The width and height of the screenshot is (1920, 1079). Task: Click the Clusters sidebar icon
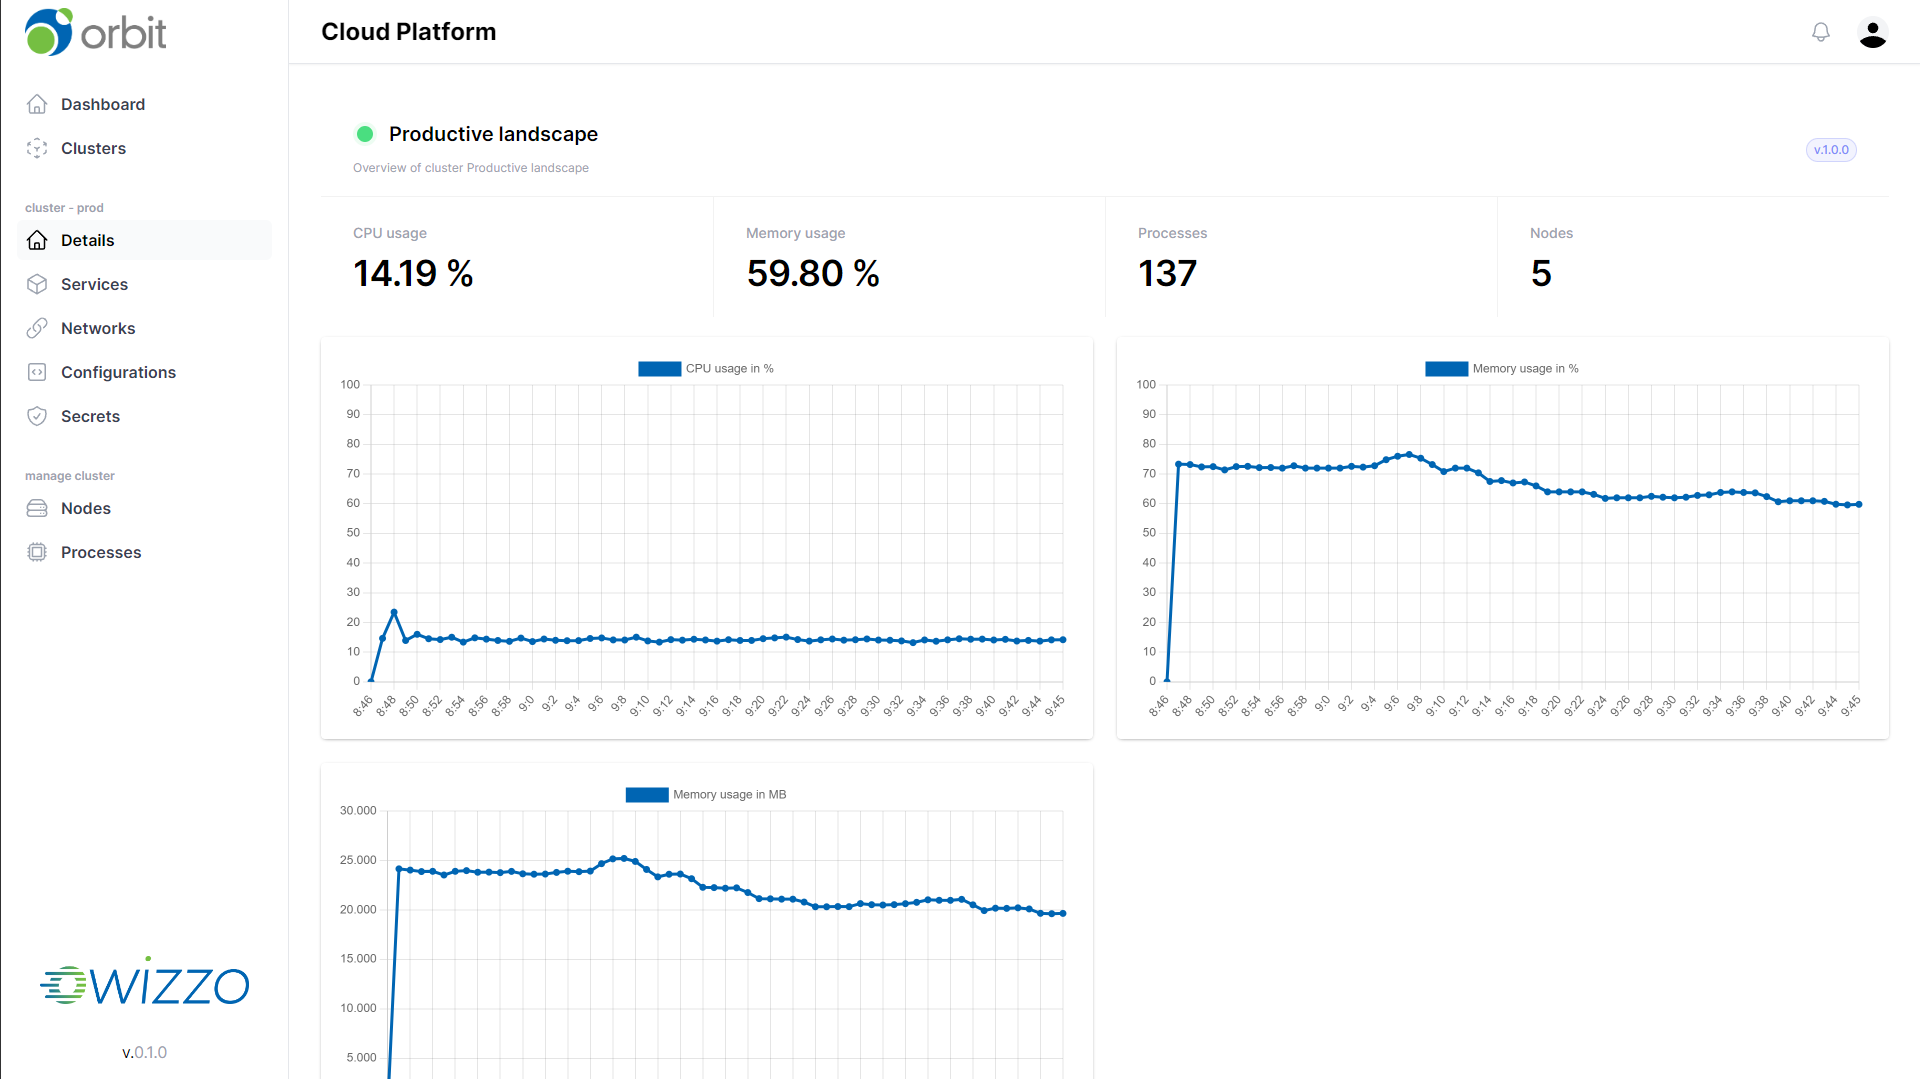[x=37, y=148]
